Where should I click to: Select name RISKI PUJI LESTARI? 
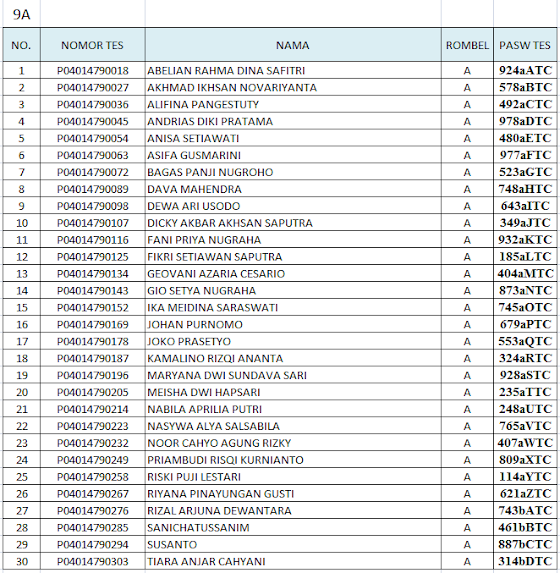pos(194,477)
